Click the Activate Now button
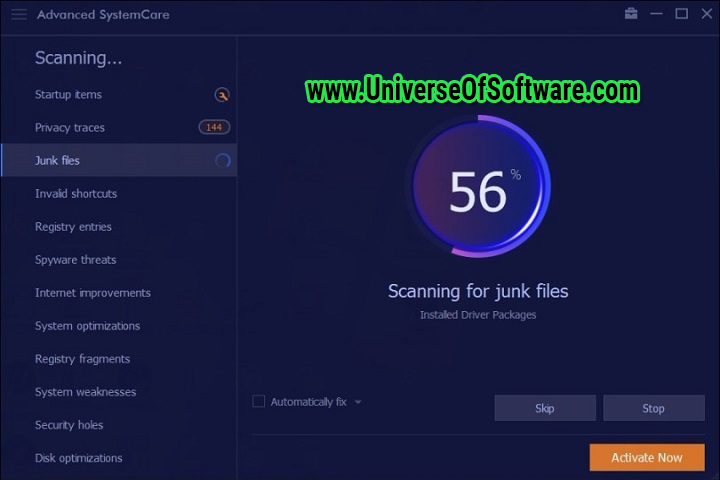Image resolution: width=720 pixels, height=480 pixels. coord(647,457)
